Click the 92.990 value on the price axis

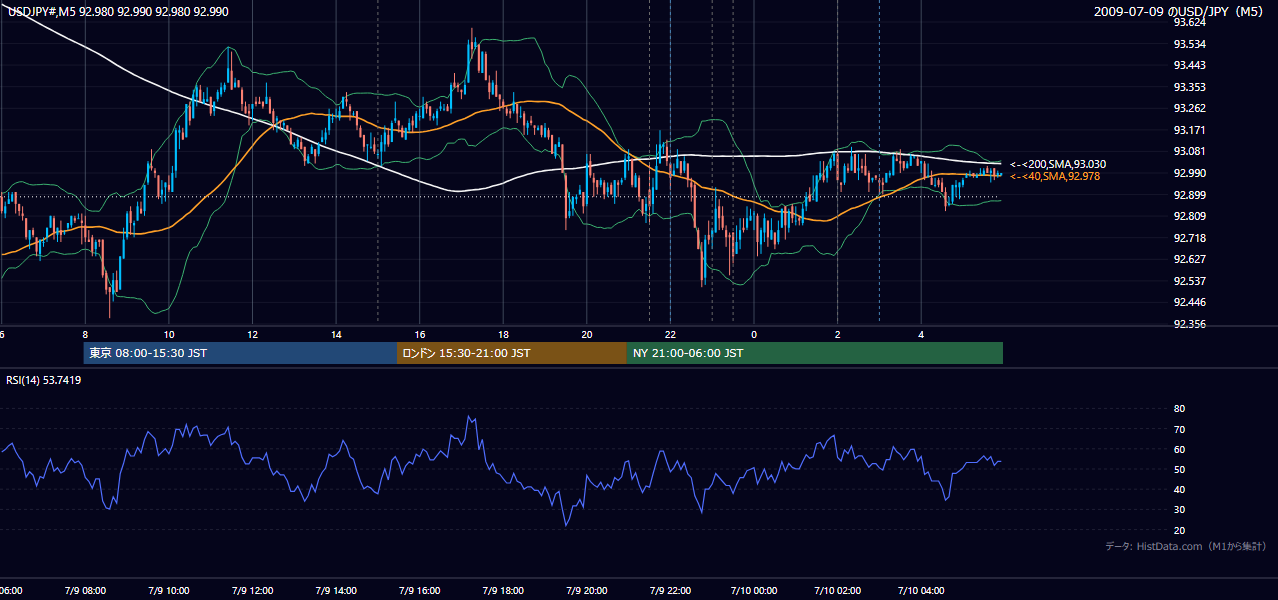[x=1189, y=173]
